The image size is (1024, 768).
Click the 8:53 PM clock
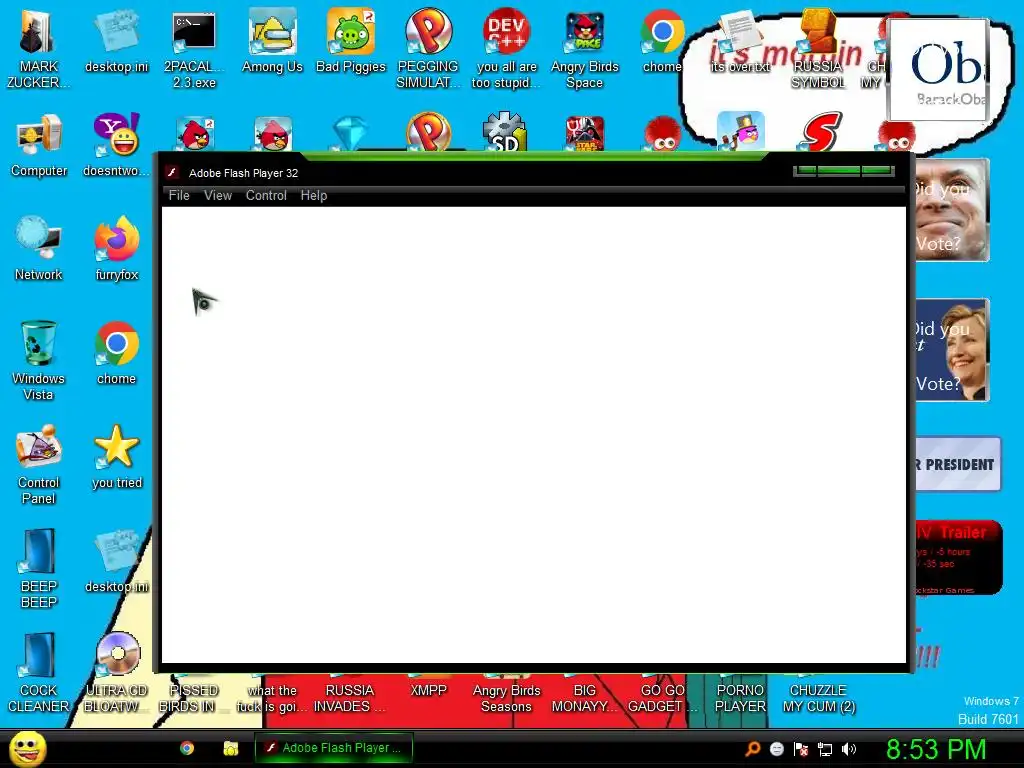click(x=936, y=749)
